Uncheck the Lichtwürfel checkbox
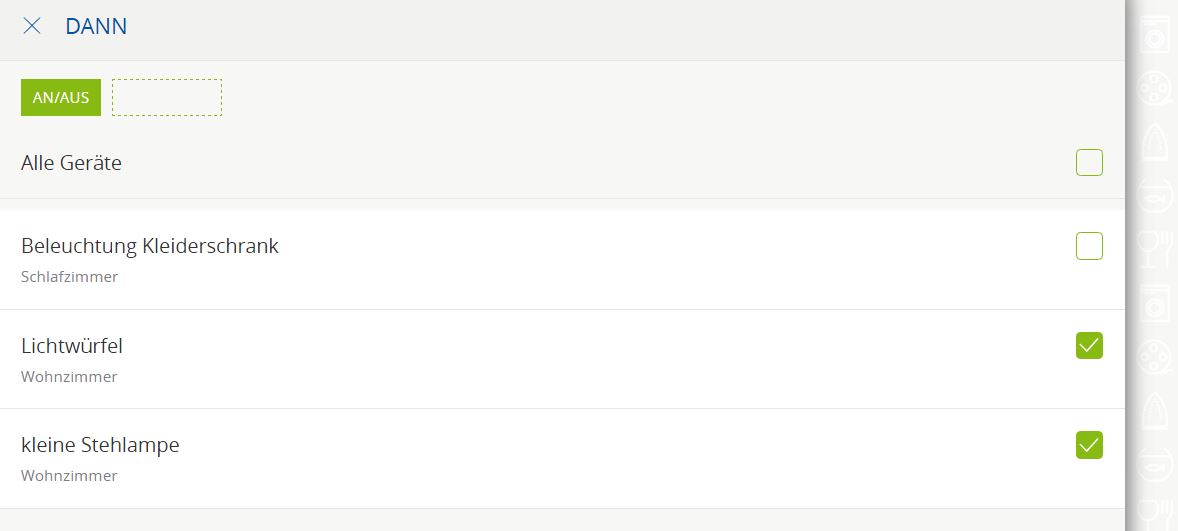Screen dimensions: 1178x531 pos(1089,346)
